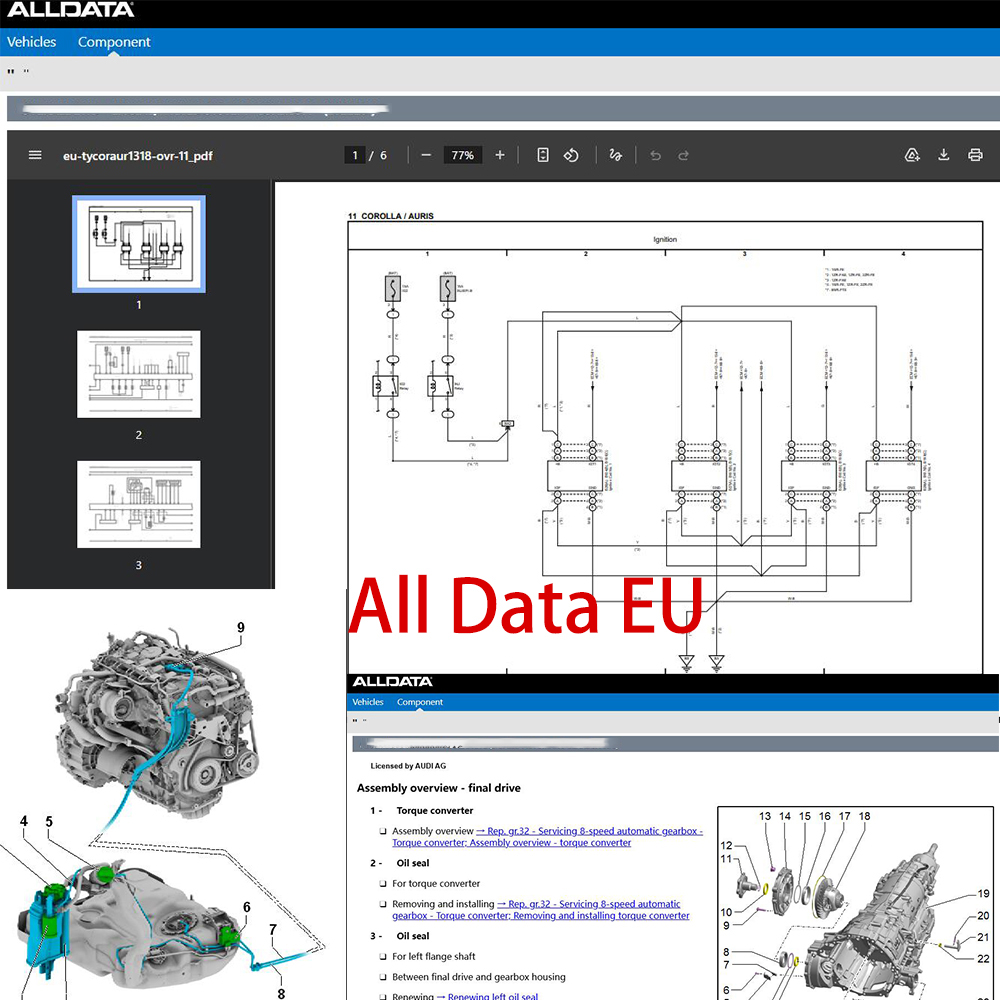Zoom in with the plus button
The image size is (1000, 1000).
coord(500,155)
